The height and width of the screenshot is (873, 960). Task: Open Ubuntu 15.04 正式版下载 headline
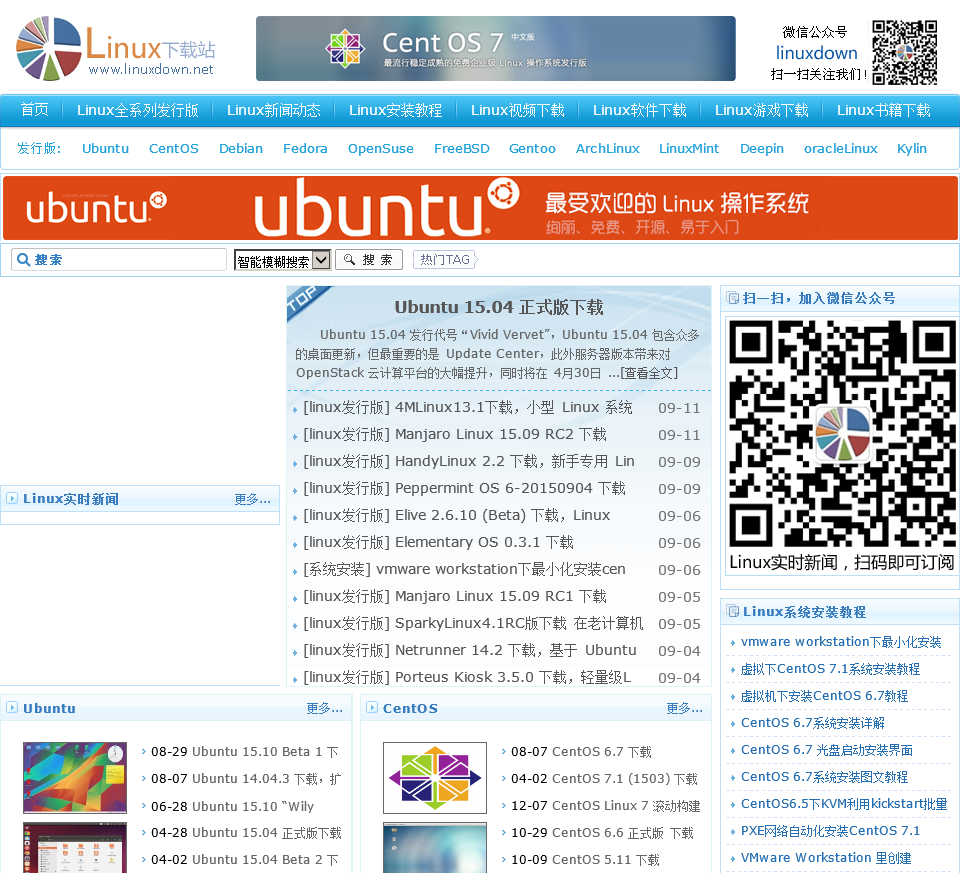(498, 307)
